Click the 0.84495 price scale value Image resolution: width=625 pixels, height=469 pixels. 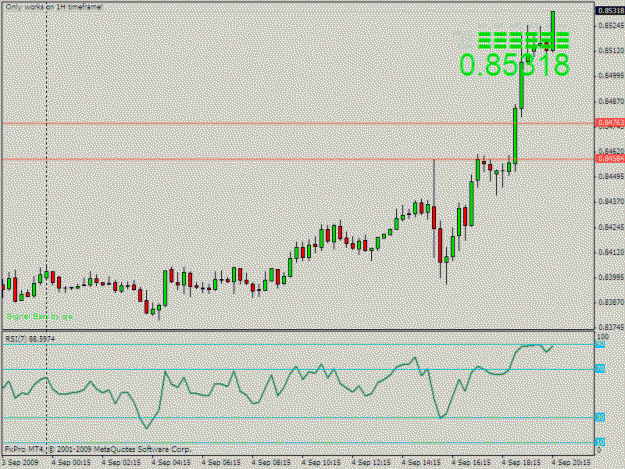pos(611,176)
